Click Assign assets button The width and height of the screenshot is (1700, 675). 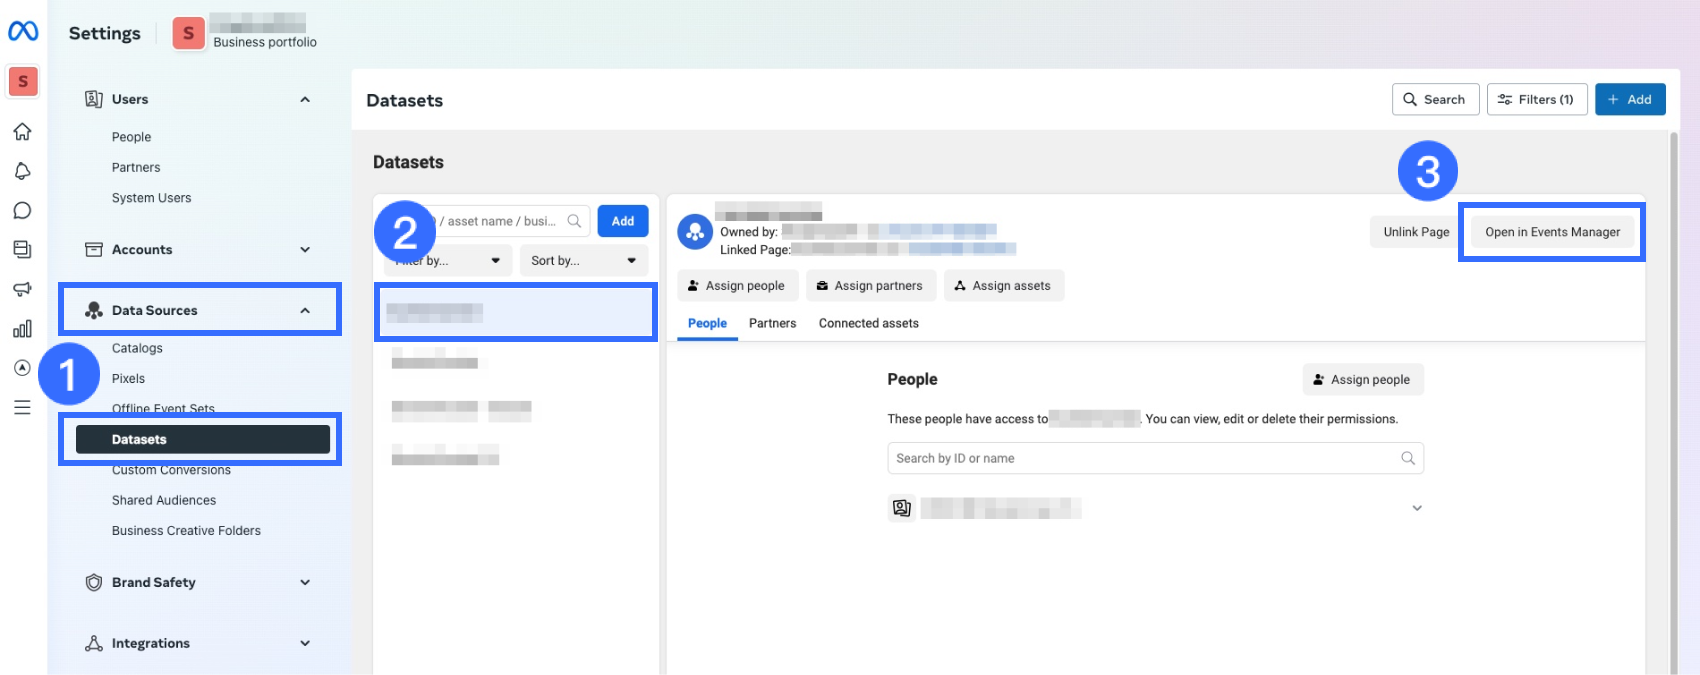pyautogui.click(x=1003, y=285)
